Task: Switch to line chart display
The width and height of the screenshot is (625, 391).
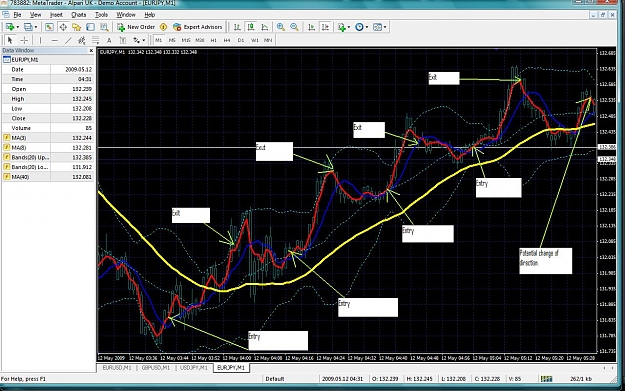Action: pos(265,27)
